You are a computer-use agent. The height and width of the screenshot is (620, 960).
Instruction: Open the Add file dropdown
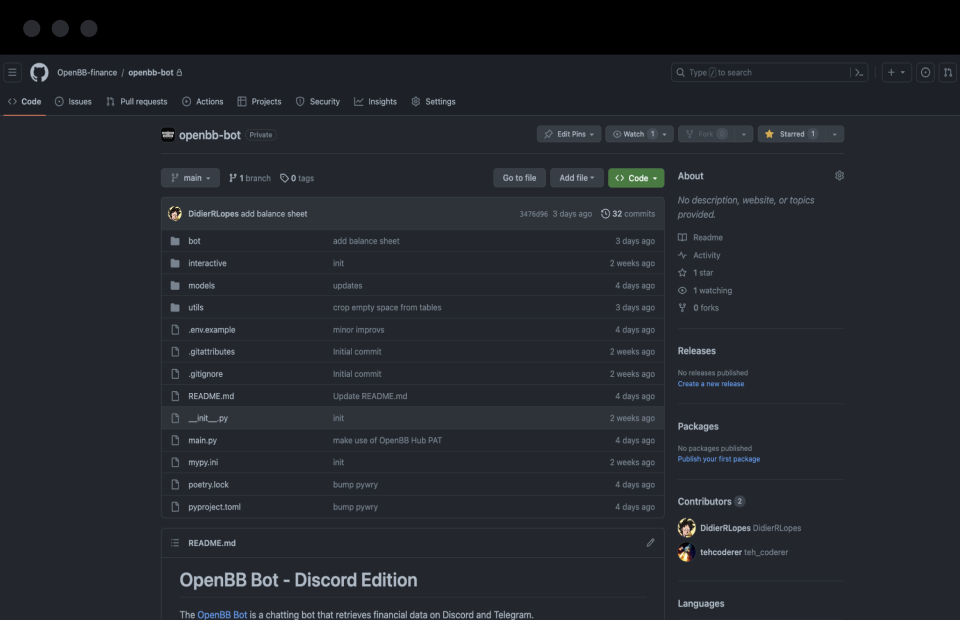(576, 177)
